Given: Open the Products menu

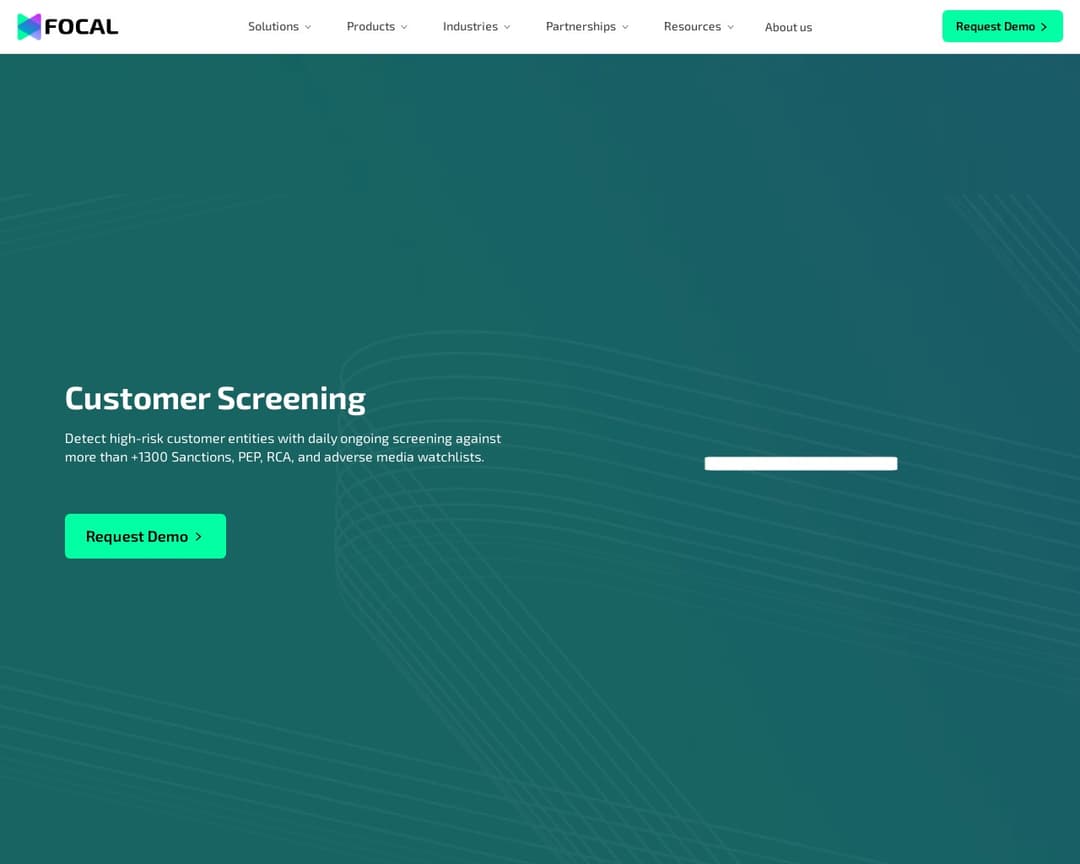Looking at the screenshot, I should point(370,26).
